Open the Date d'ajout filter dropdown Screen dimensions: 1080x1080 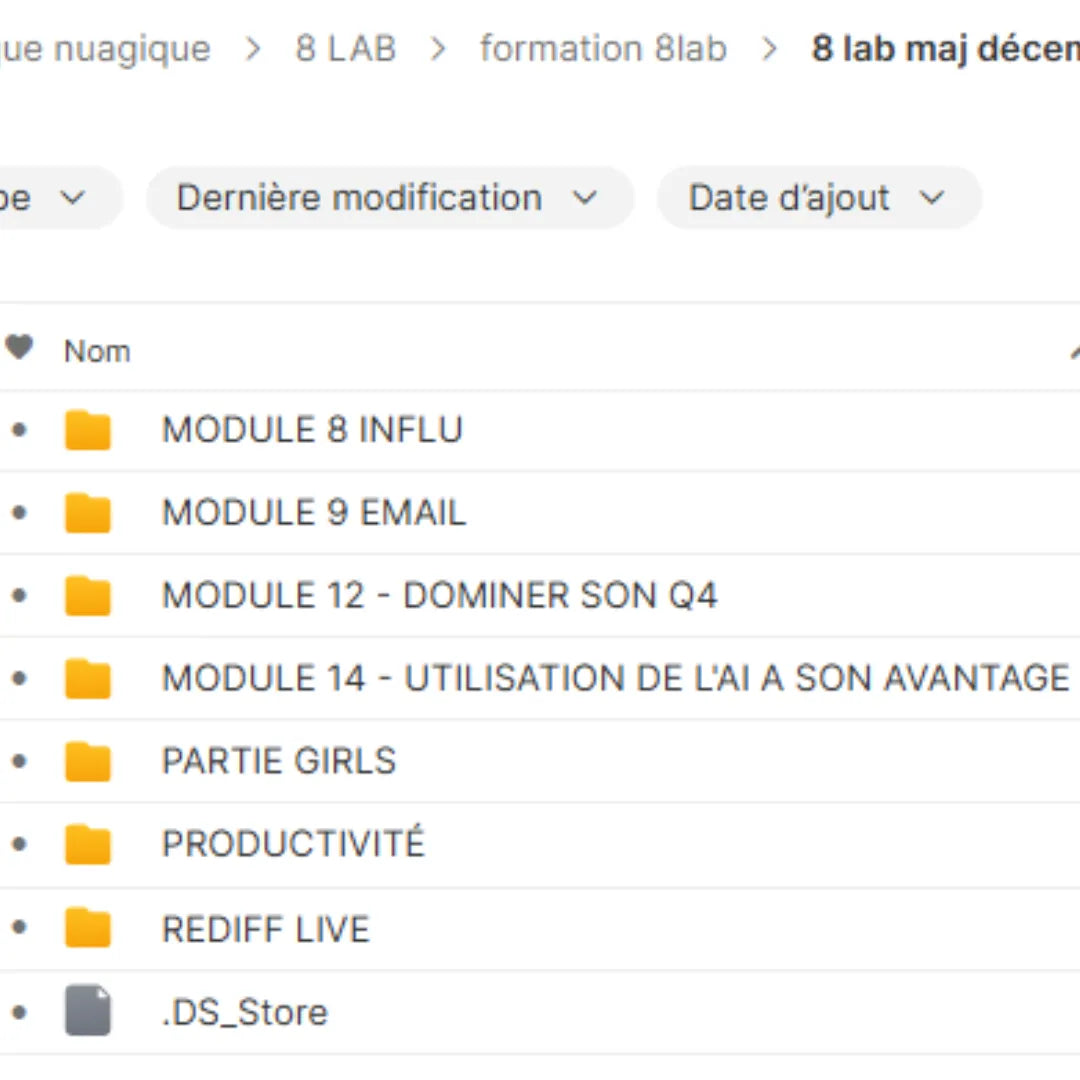tap(818, 198)
